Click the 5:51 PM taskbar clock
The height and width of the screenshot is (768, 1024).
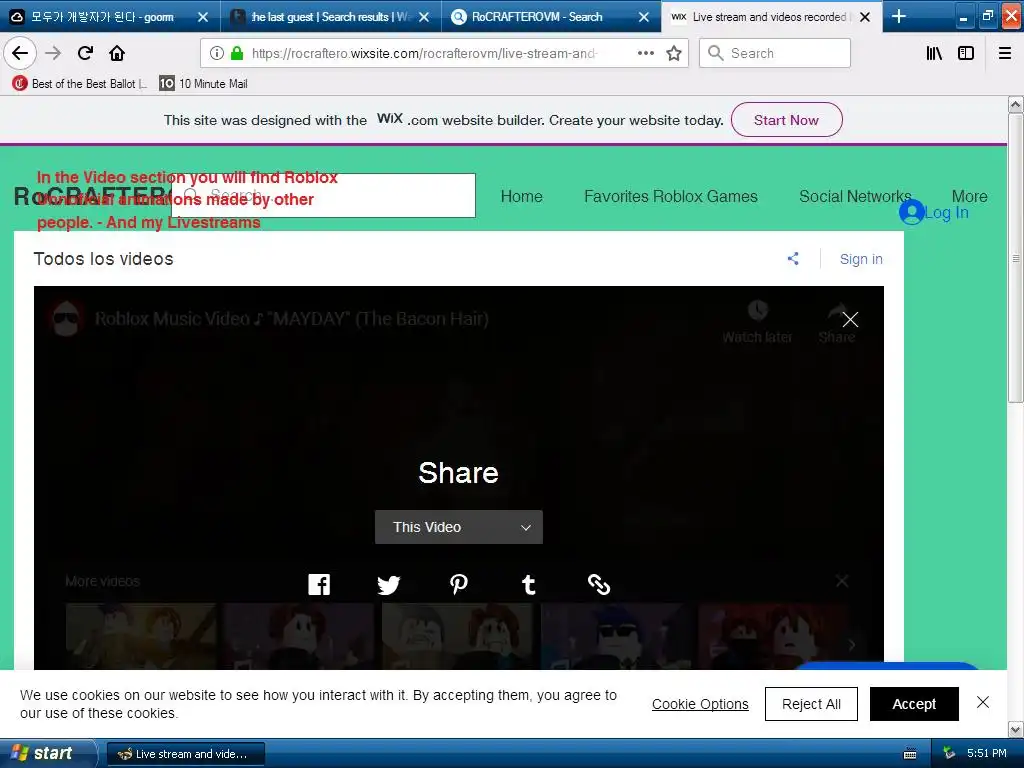click(x=987, y=754)
